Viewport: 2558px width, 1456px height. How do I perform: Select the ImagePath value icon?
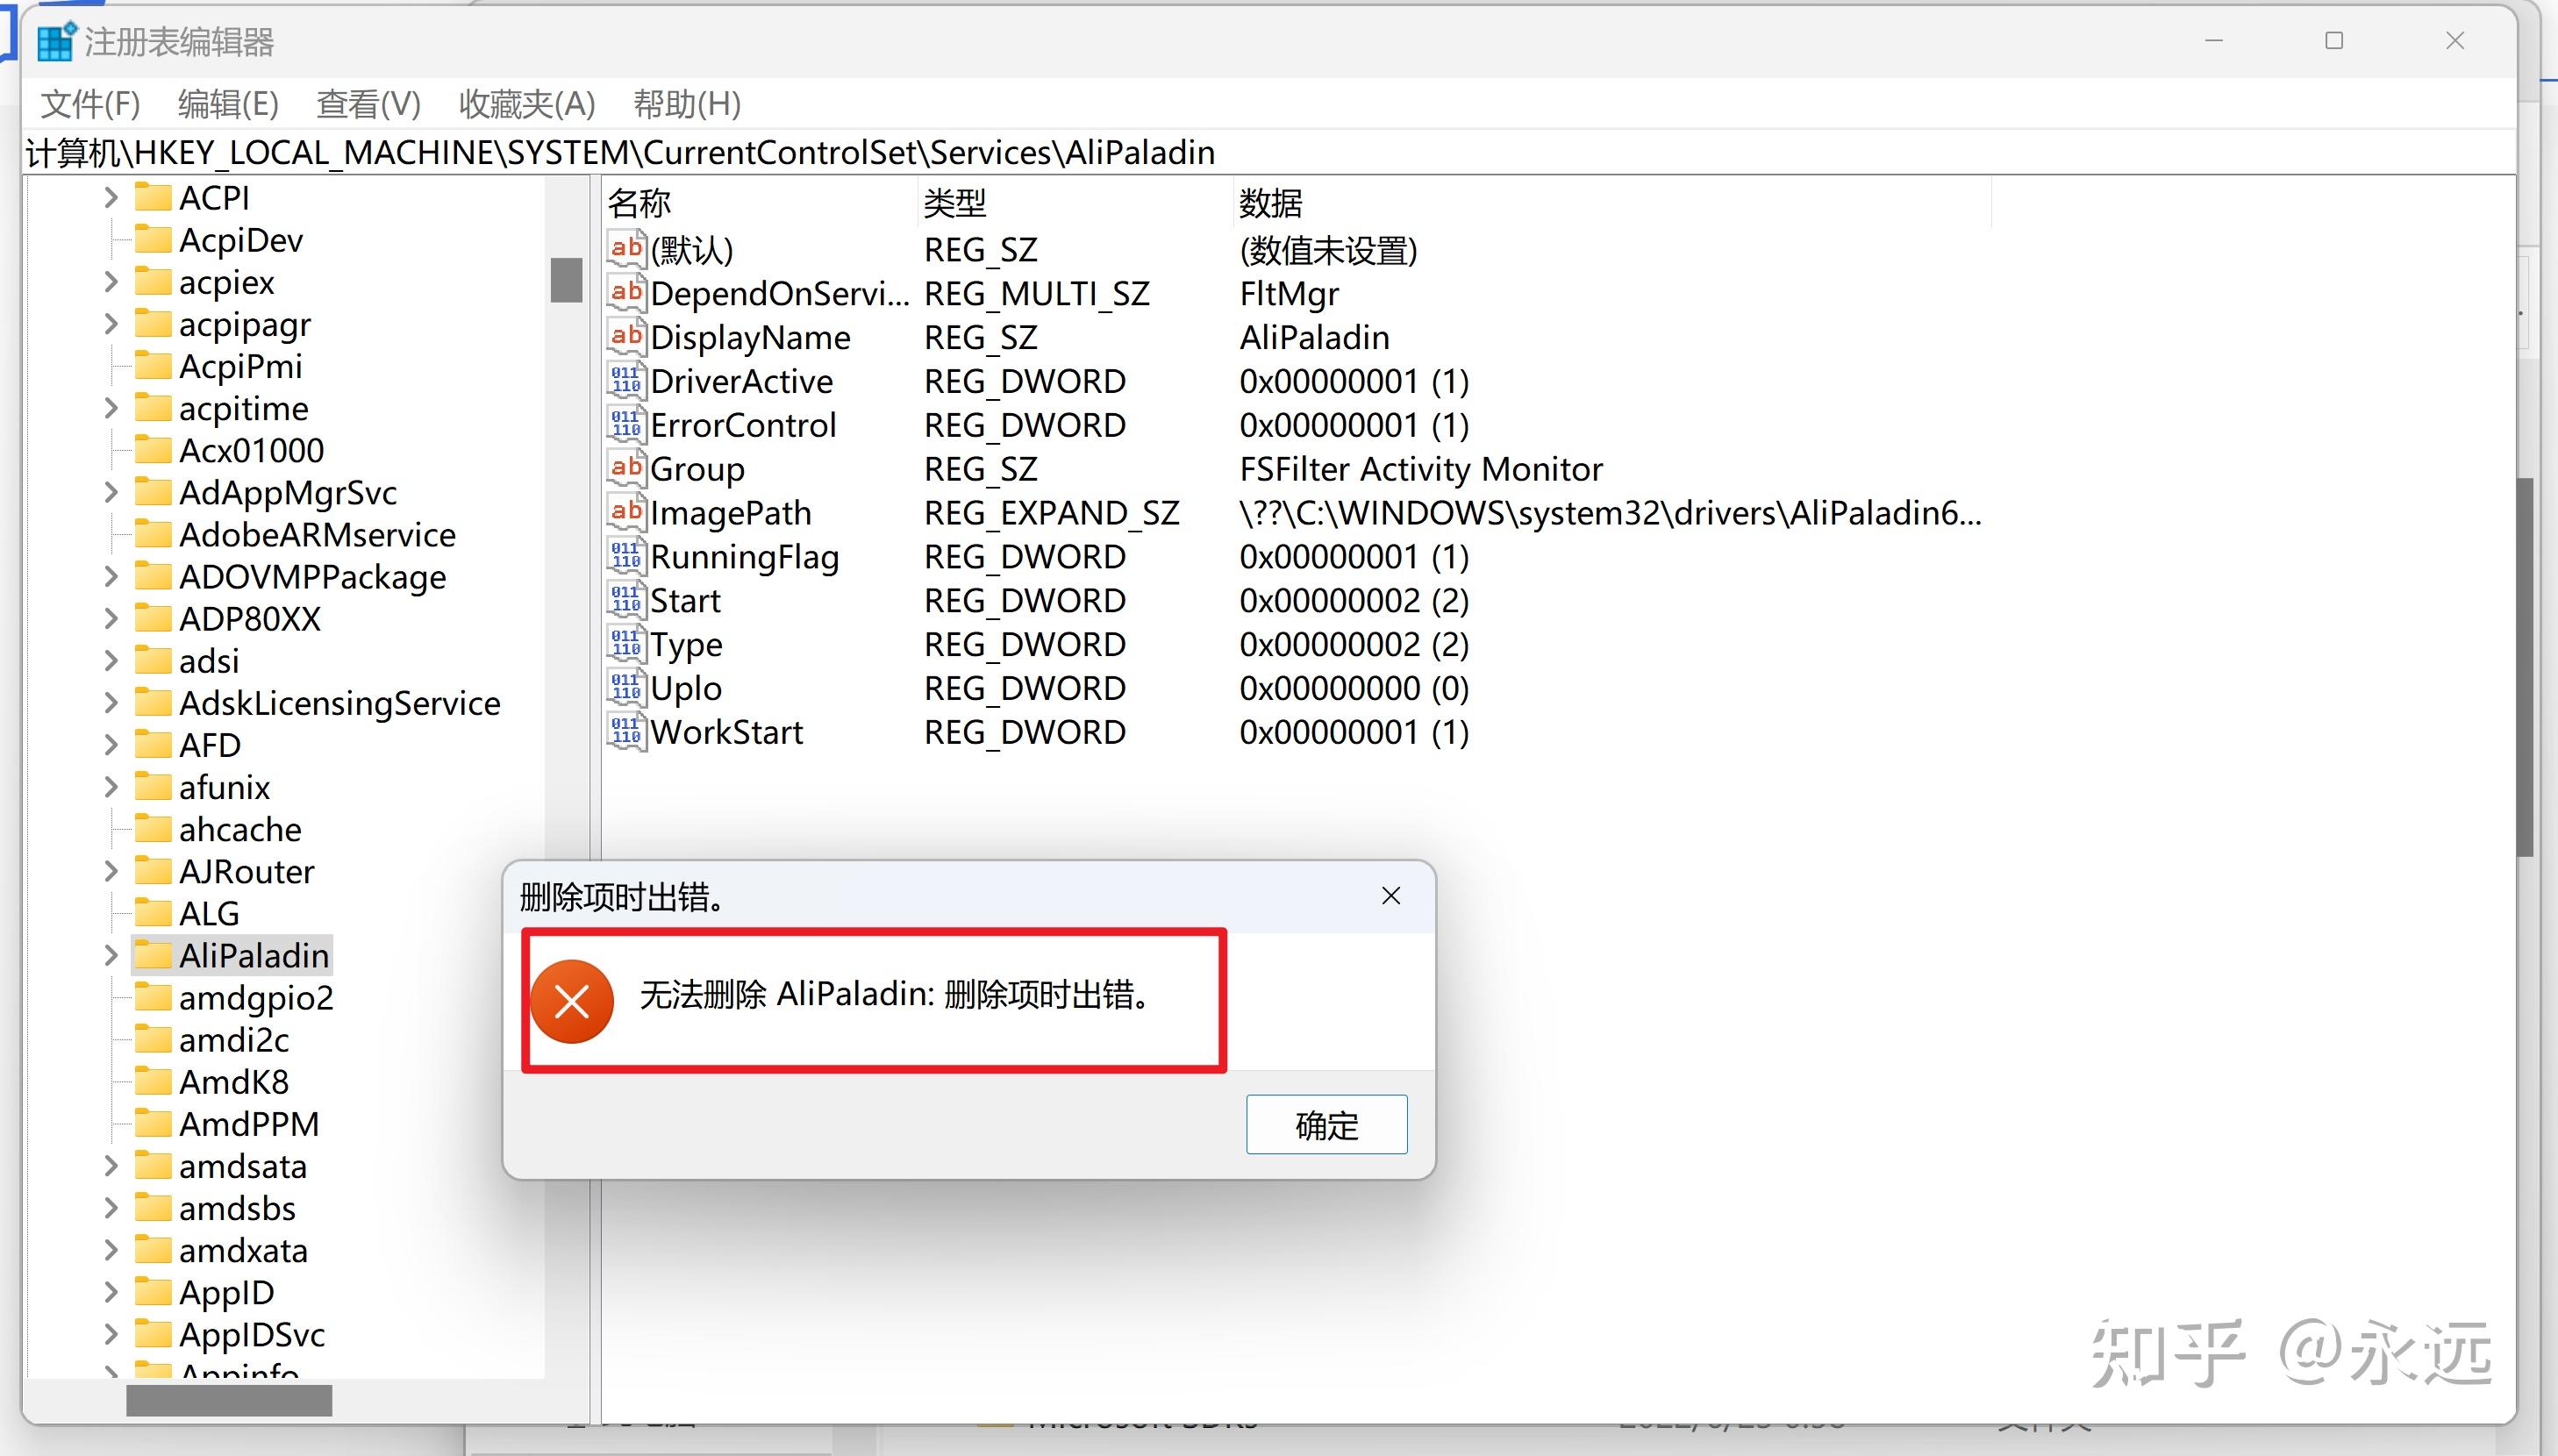626,512
